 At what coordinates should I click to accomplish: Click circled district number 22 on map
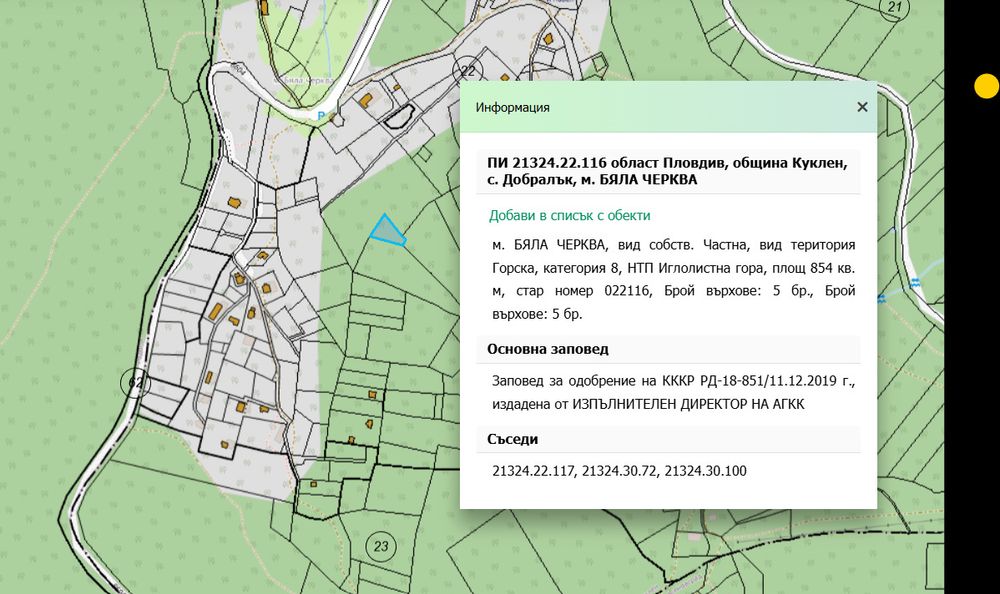click(x=467, y=71)
